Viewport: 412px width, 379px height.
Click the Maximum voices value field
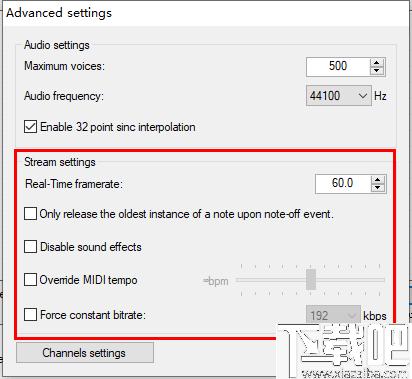click(x=338, y=67)
